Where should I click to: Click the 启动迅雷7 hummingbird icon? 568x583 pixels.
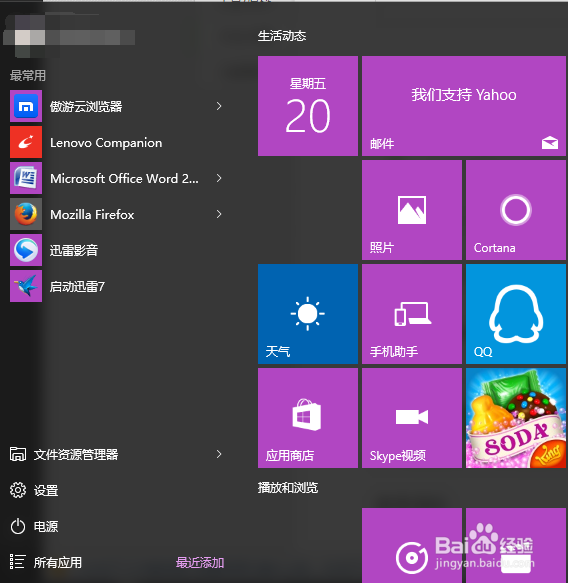tap(26, 286)
